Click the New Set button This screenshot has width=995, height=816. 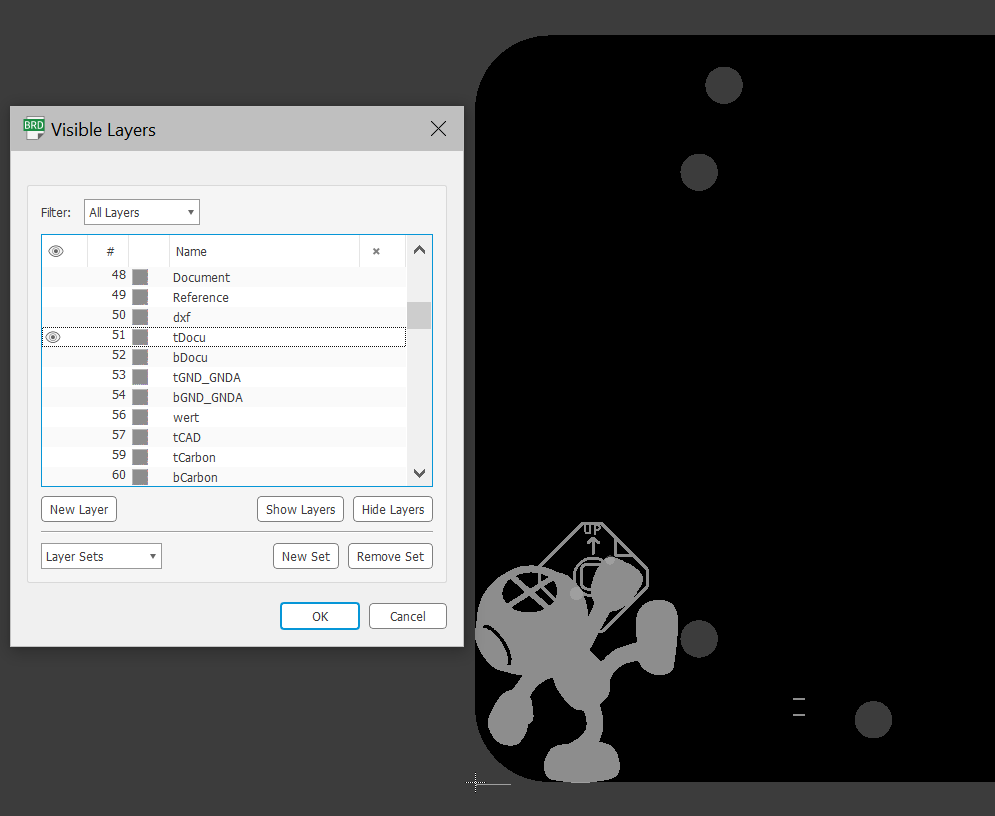click(306, 556)
